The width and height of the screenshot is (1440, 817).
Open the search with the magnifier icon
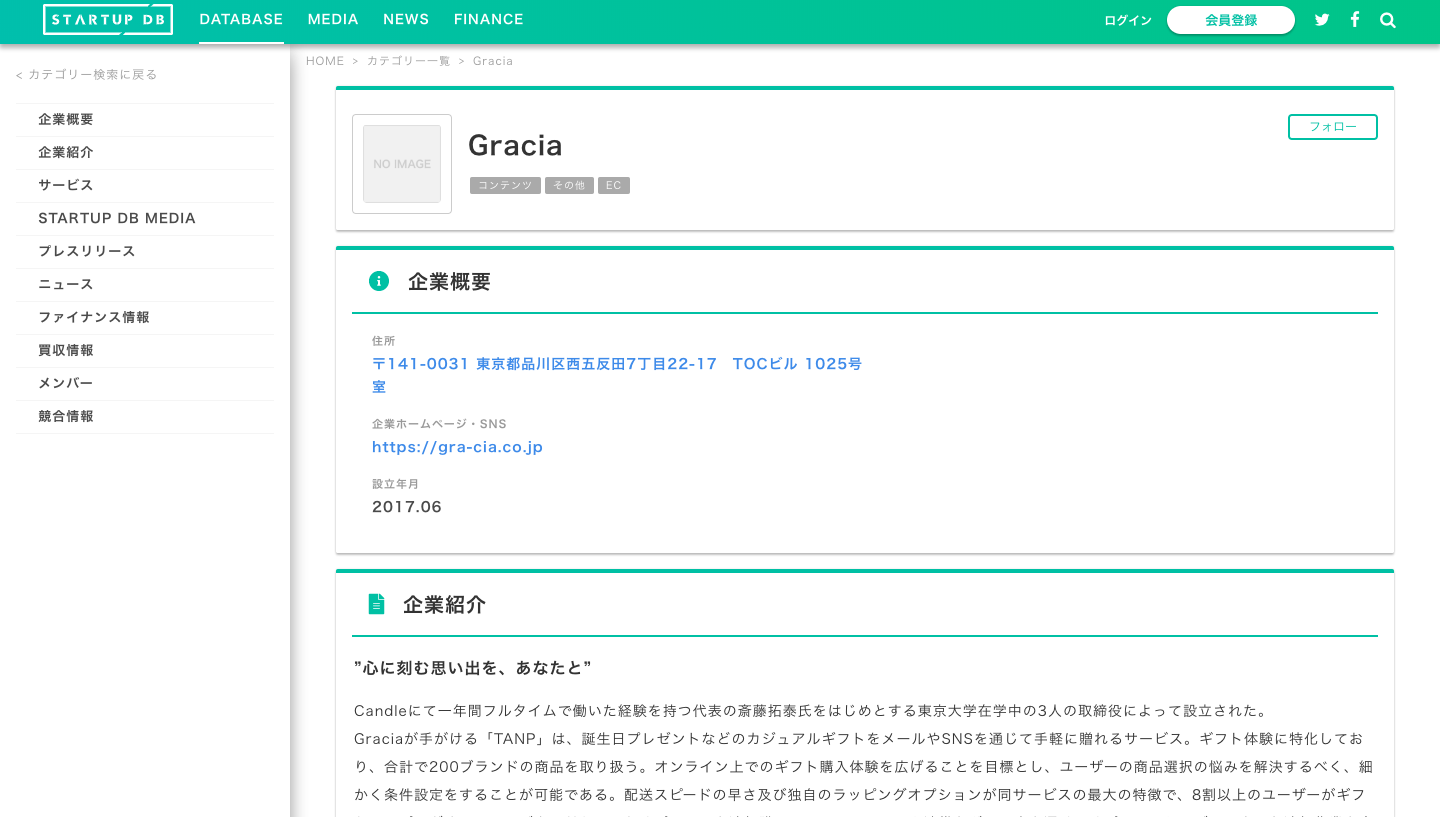[x=1388, y=20]
